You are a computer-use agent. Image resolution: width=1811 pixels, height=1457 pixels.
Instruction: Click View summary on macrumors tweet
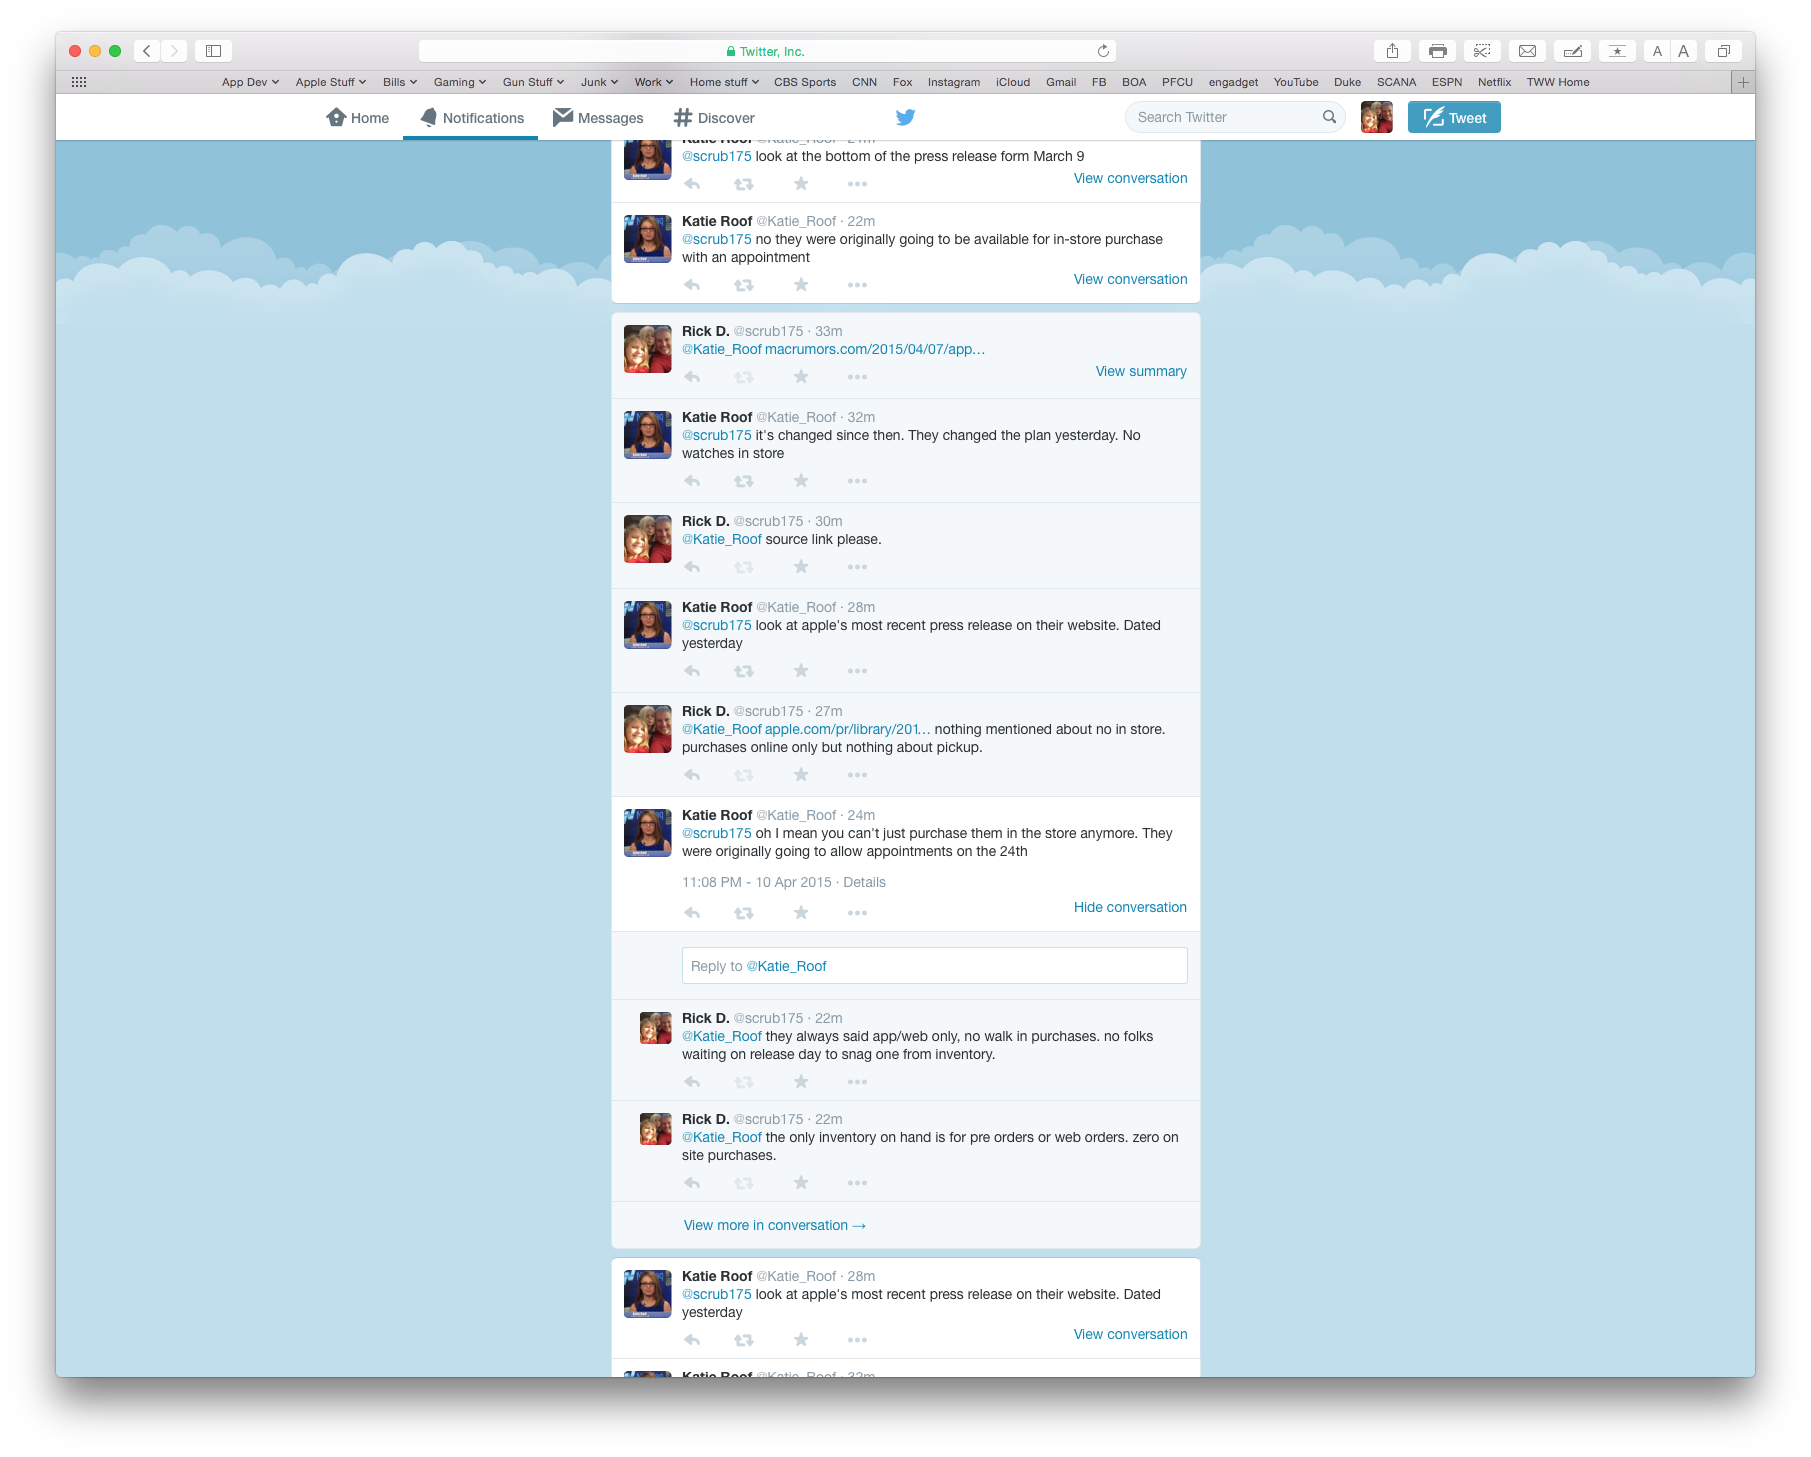1141,371
